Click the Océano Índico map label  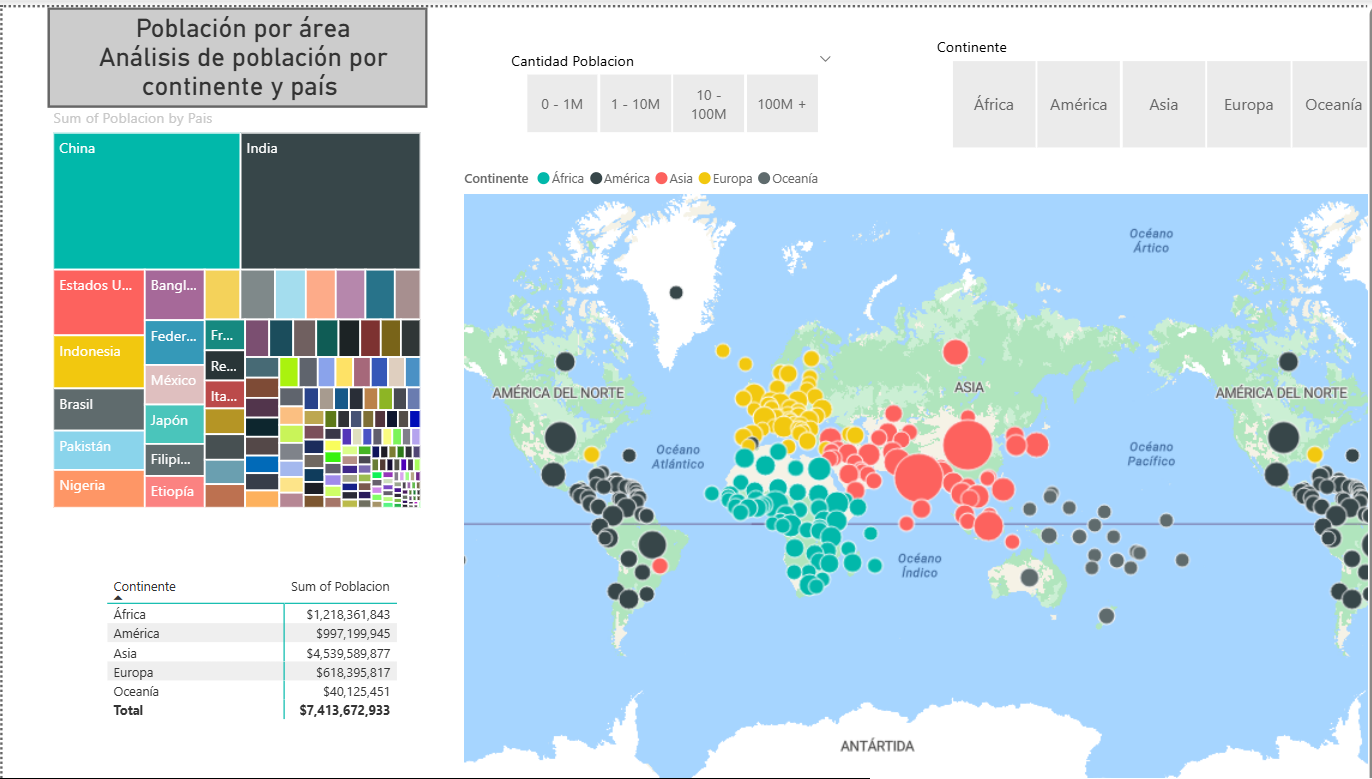tap(919, 565)
